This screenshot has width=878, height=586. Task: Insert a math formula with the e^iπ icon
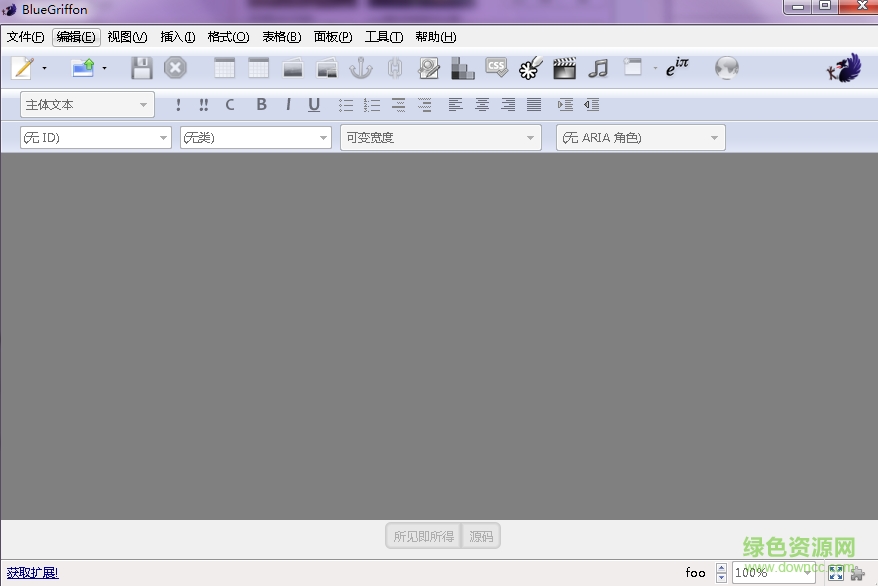[x=677, y=67]
